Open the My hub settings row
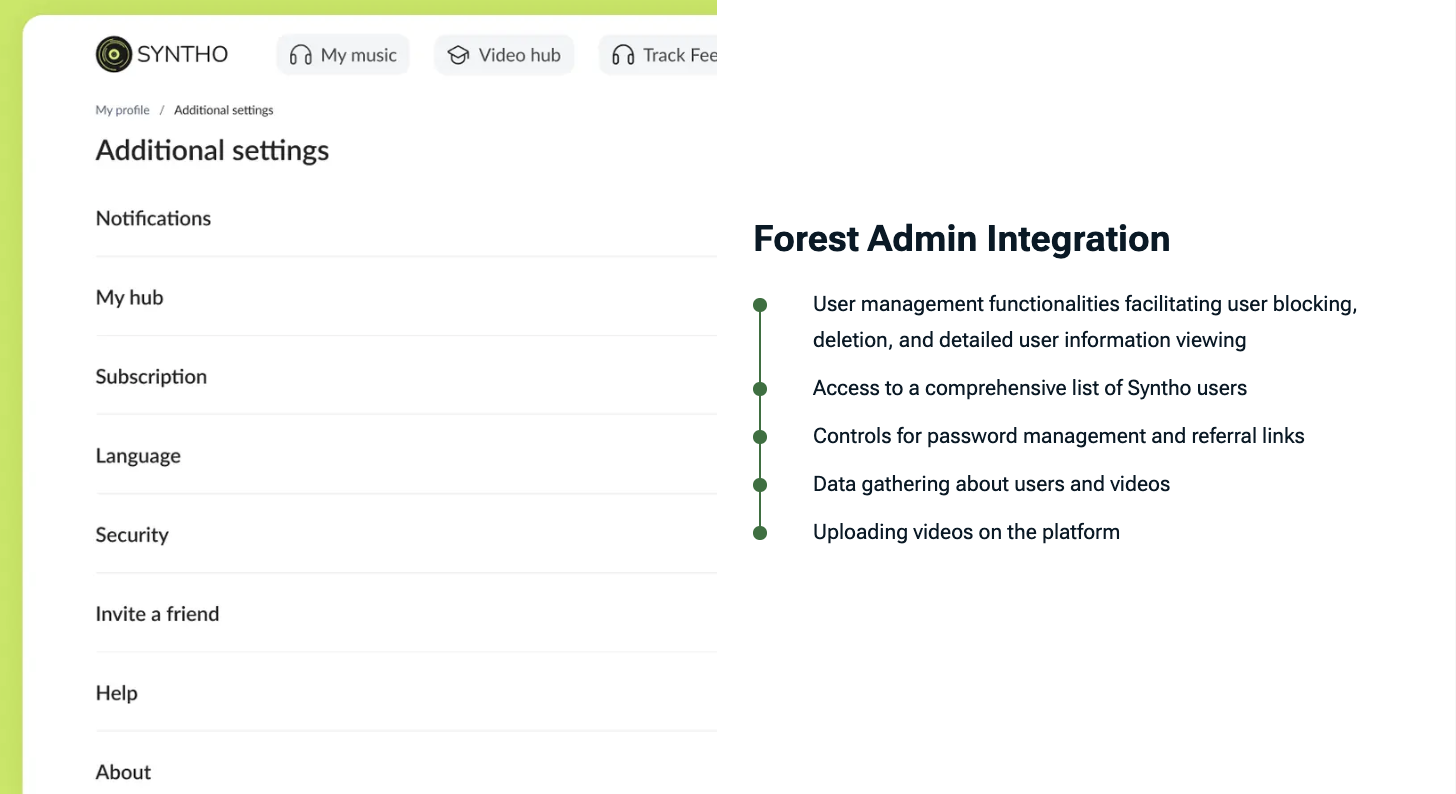The width and height of the screenshot is (1456, 794). (129, 297)
